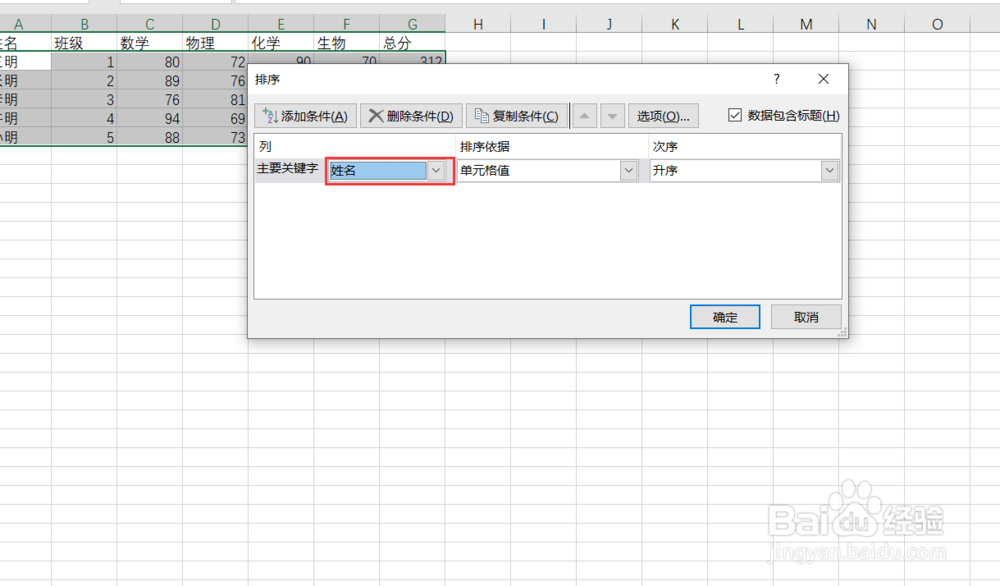Click the Delete Condition (删除条件) X icon
1000x586 pixels.
coord(377,115)
